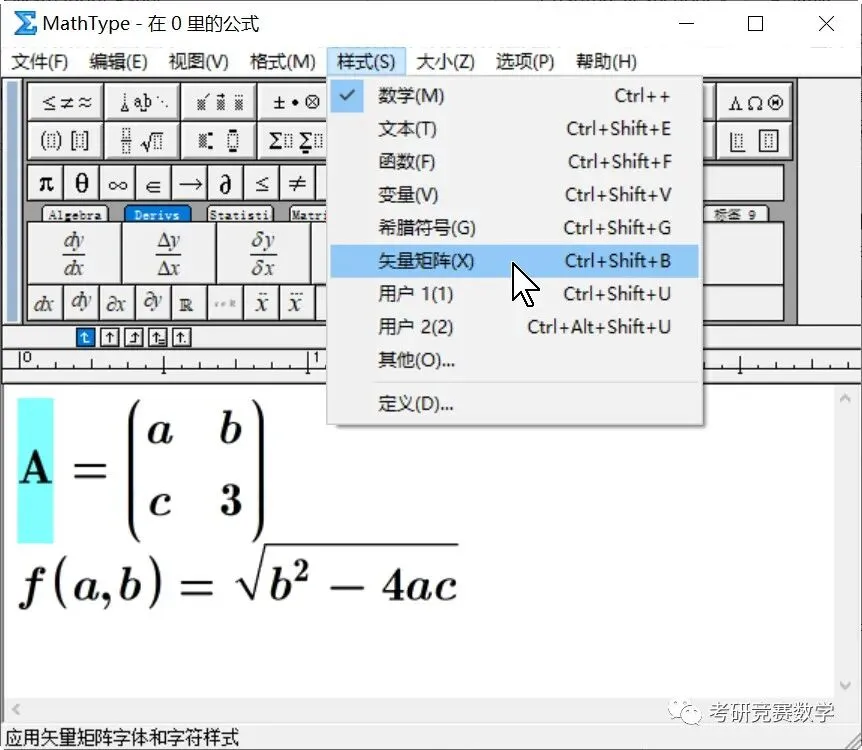Open the 其他(O)... style dialog

coord(515,360)
